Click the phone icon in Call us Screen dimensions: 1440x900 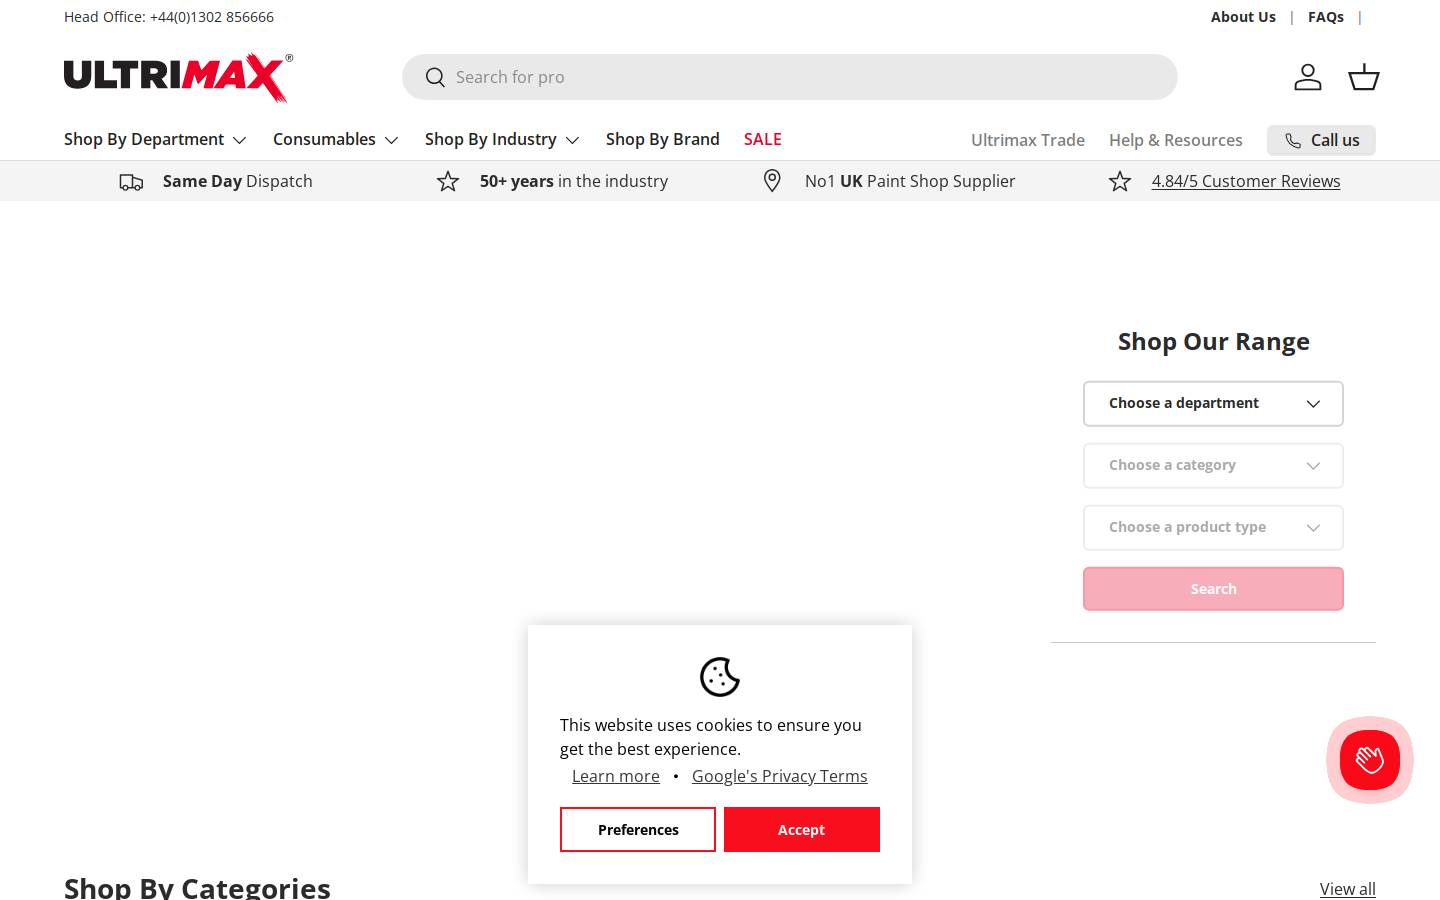tap(1293, 141)
